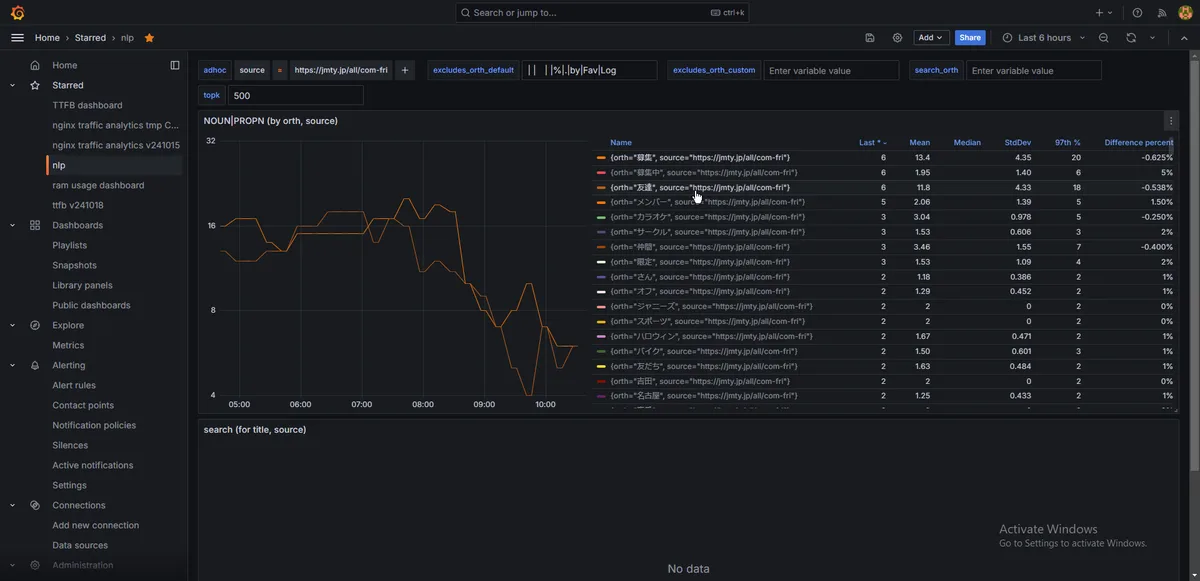Go to Alert rules in sidebar

74,385
